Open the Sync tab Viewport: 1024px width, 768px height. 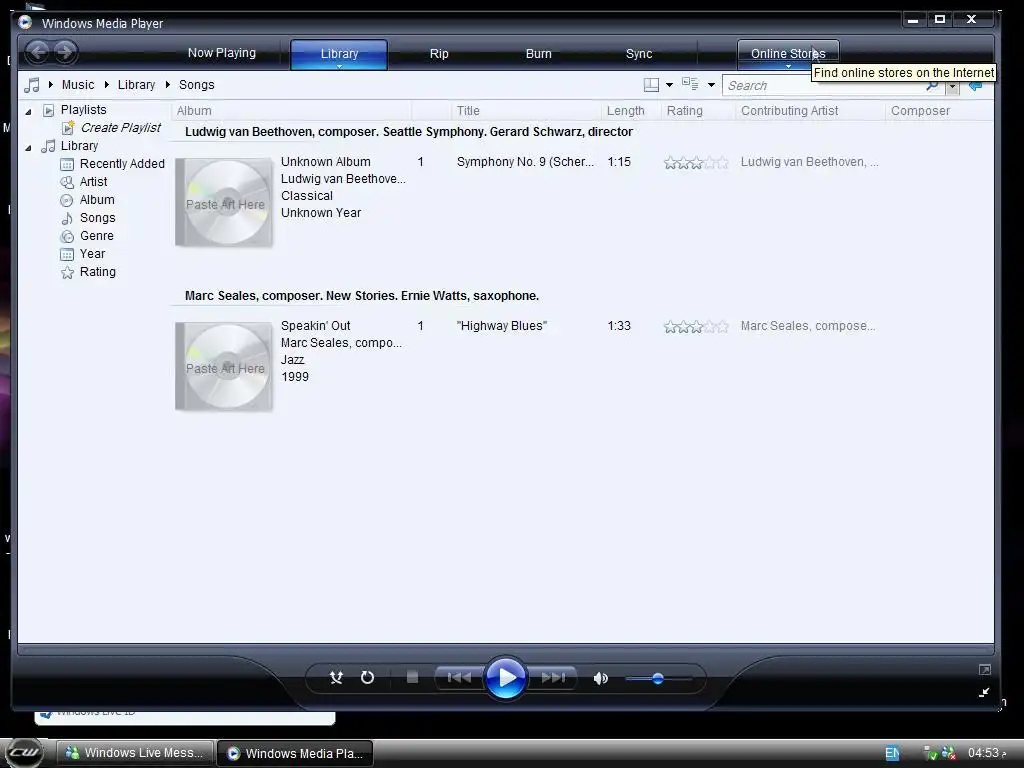(639, 54)
